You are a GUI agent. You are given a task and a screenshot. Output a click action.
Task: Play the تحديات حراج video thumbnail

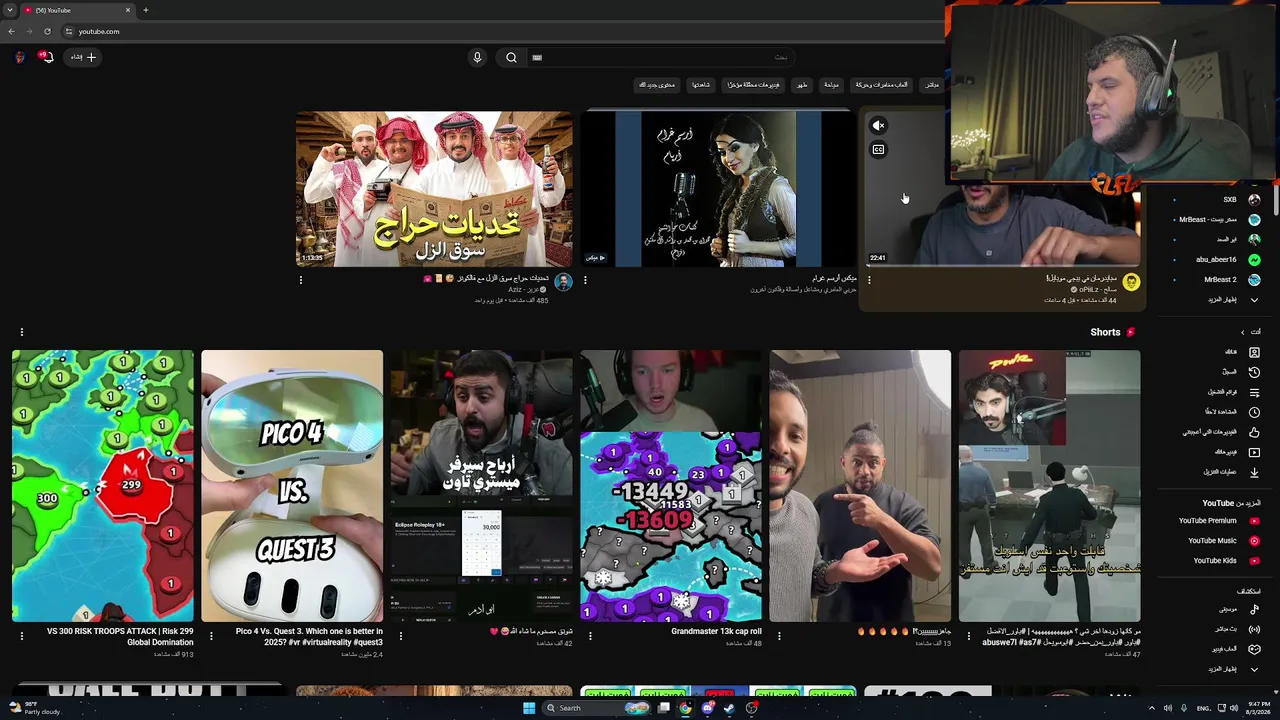[434, 189]
